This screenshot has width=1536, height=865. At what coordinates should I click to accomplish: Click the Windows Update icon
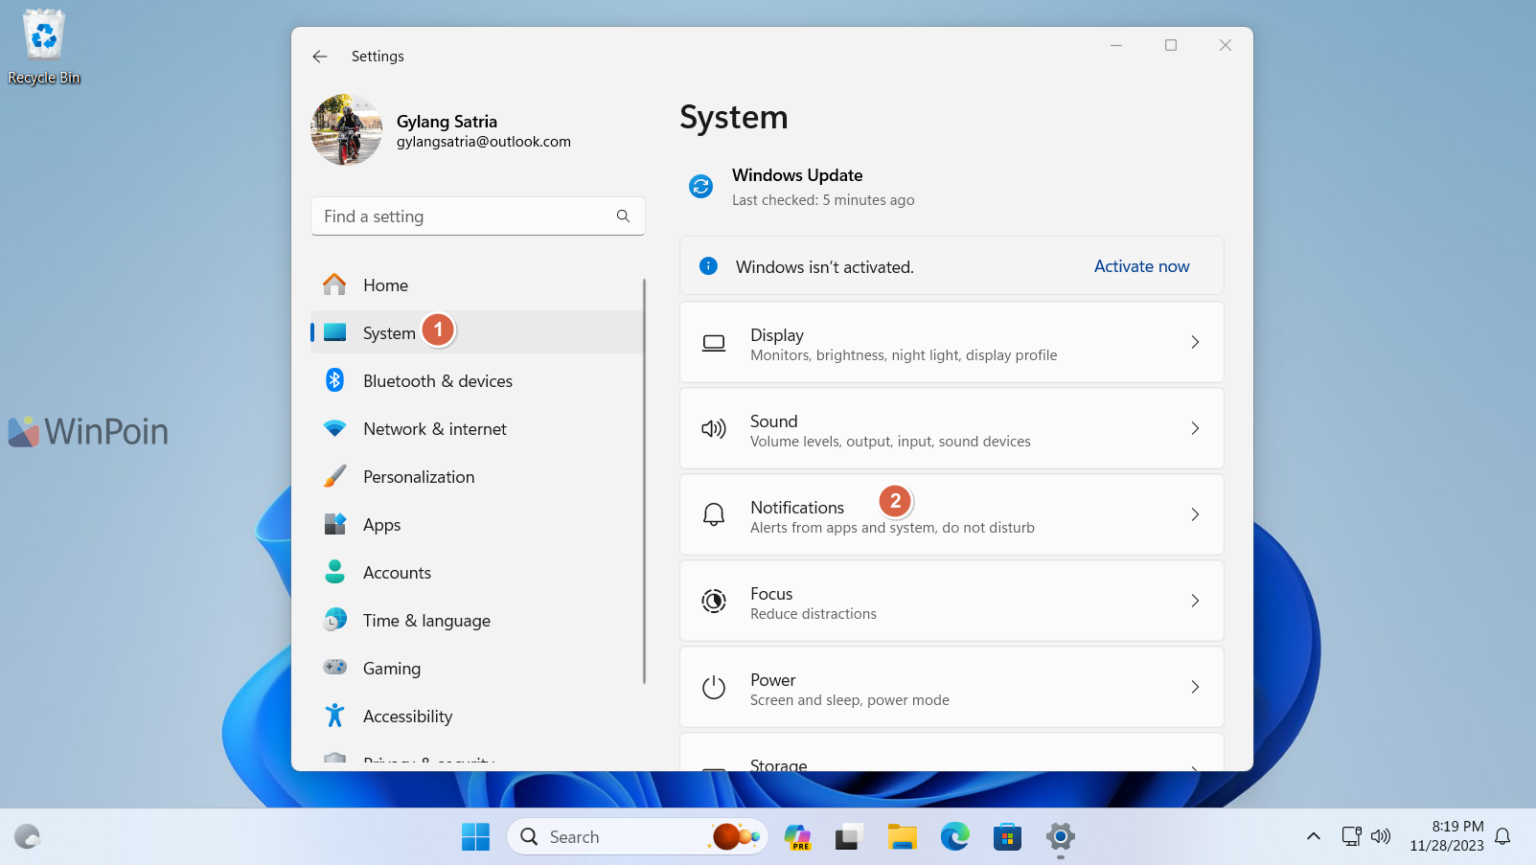click(x=700, y=186)
